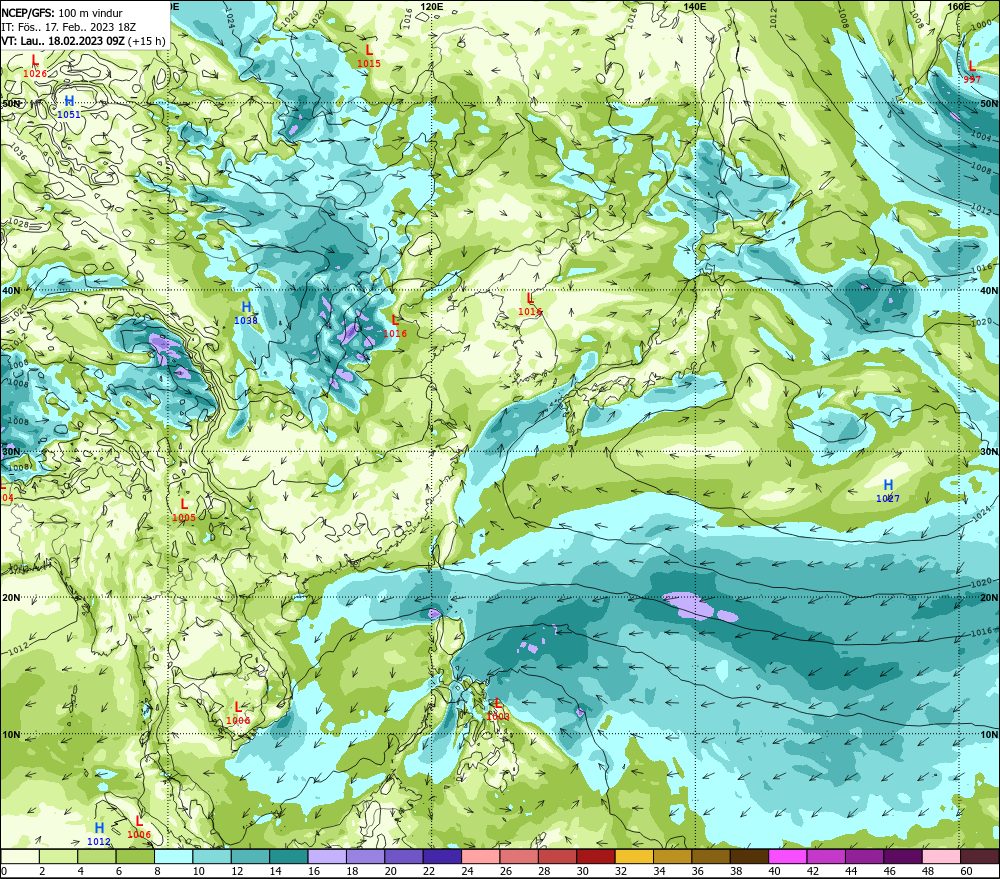The image size is (1000, 879).
Task: Select the dark maroon 60+ legend swatch
Action: [979, 856]
